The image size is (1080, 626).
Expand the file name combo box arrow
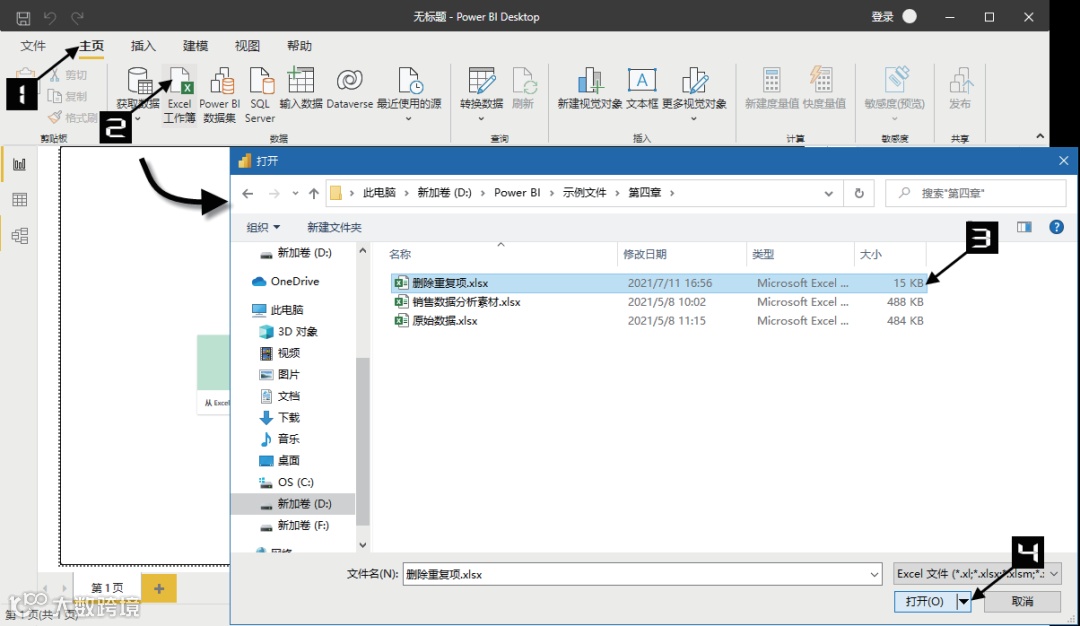coord(874,574)
